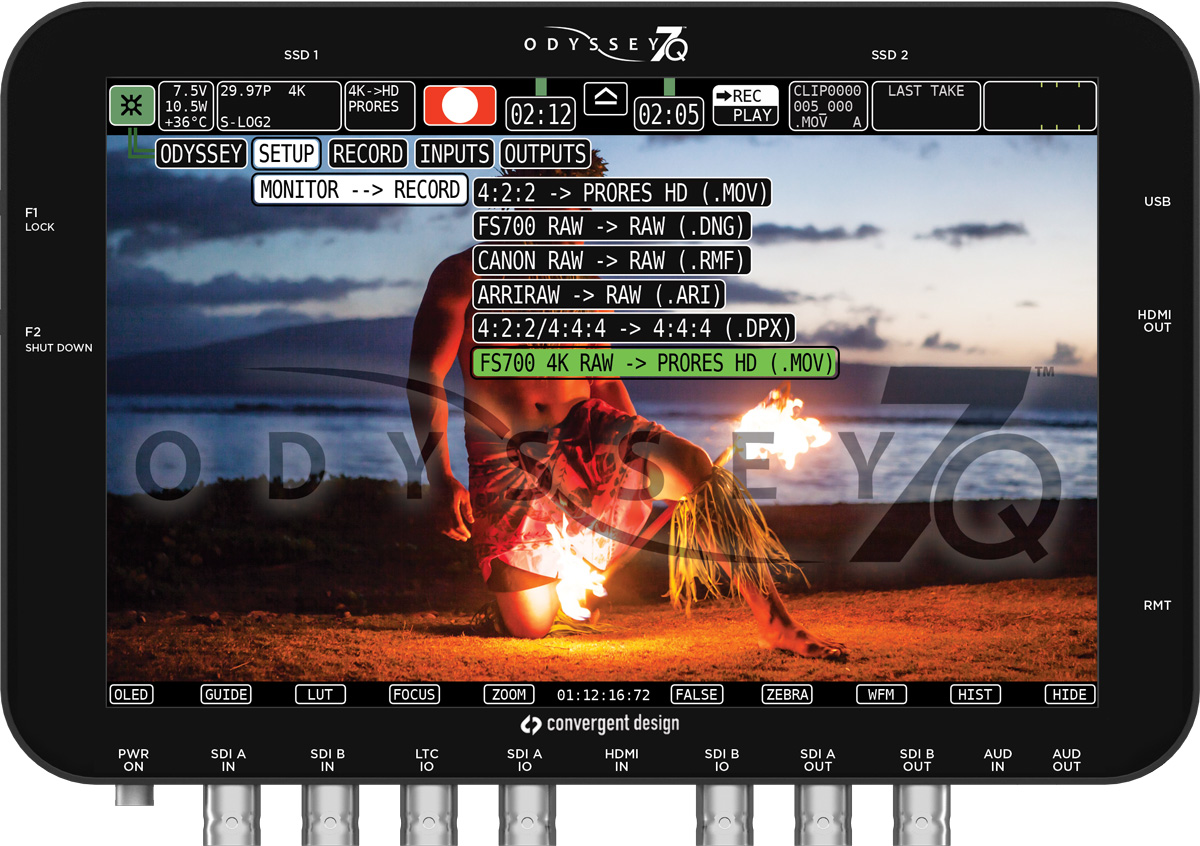Tap the SSD 1 remaining time 02:12
1200x846 pixels.
[540, 115]
